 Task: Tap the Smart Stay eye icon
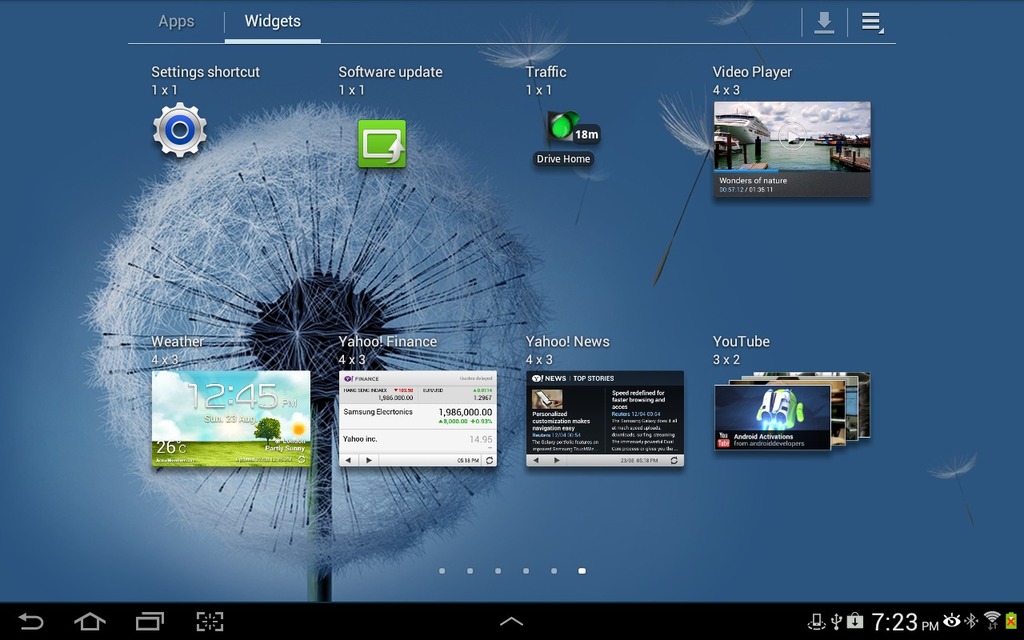coord(952,620)
